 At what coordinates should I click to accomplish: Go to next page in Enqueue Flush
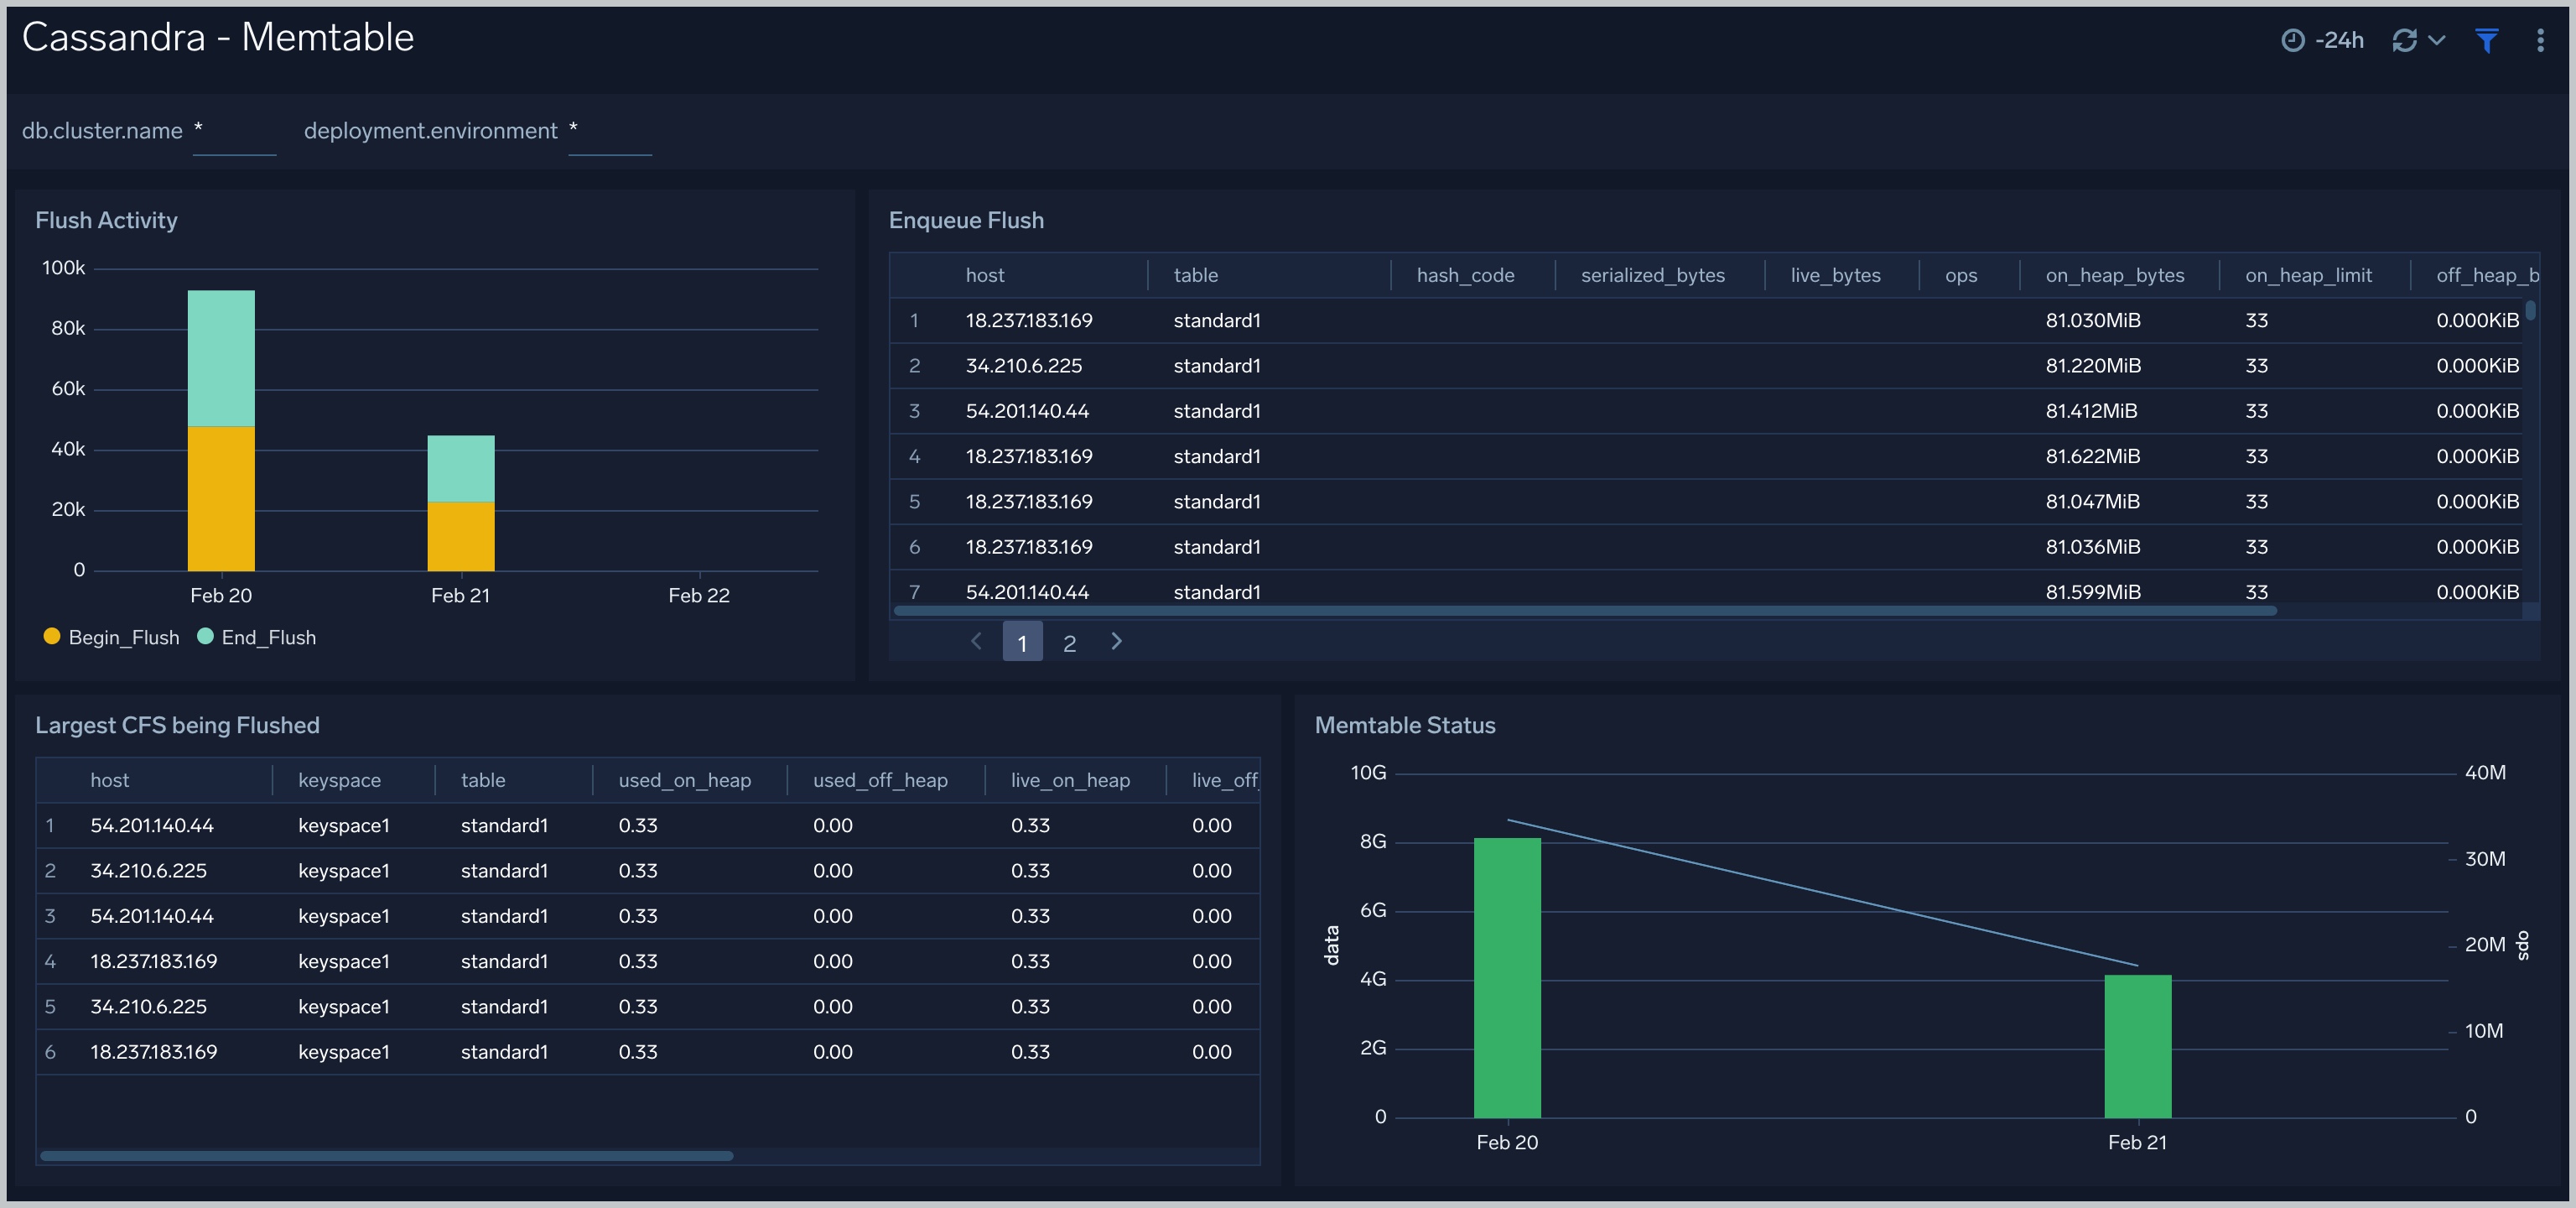coord(1116,641)
